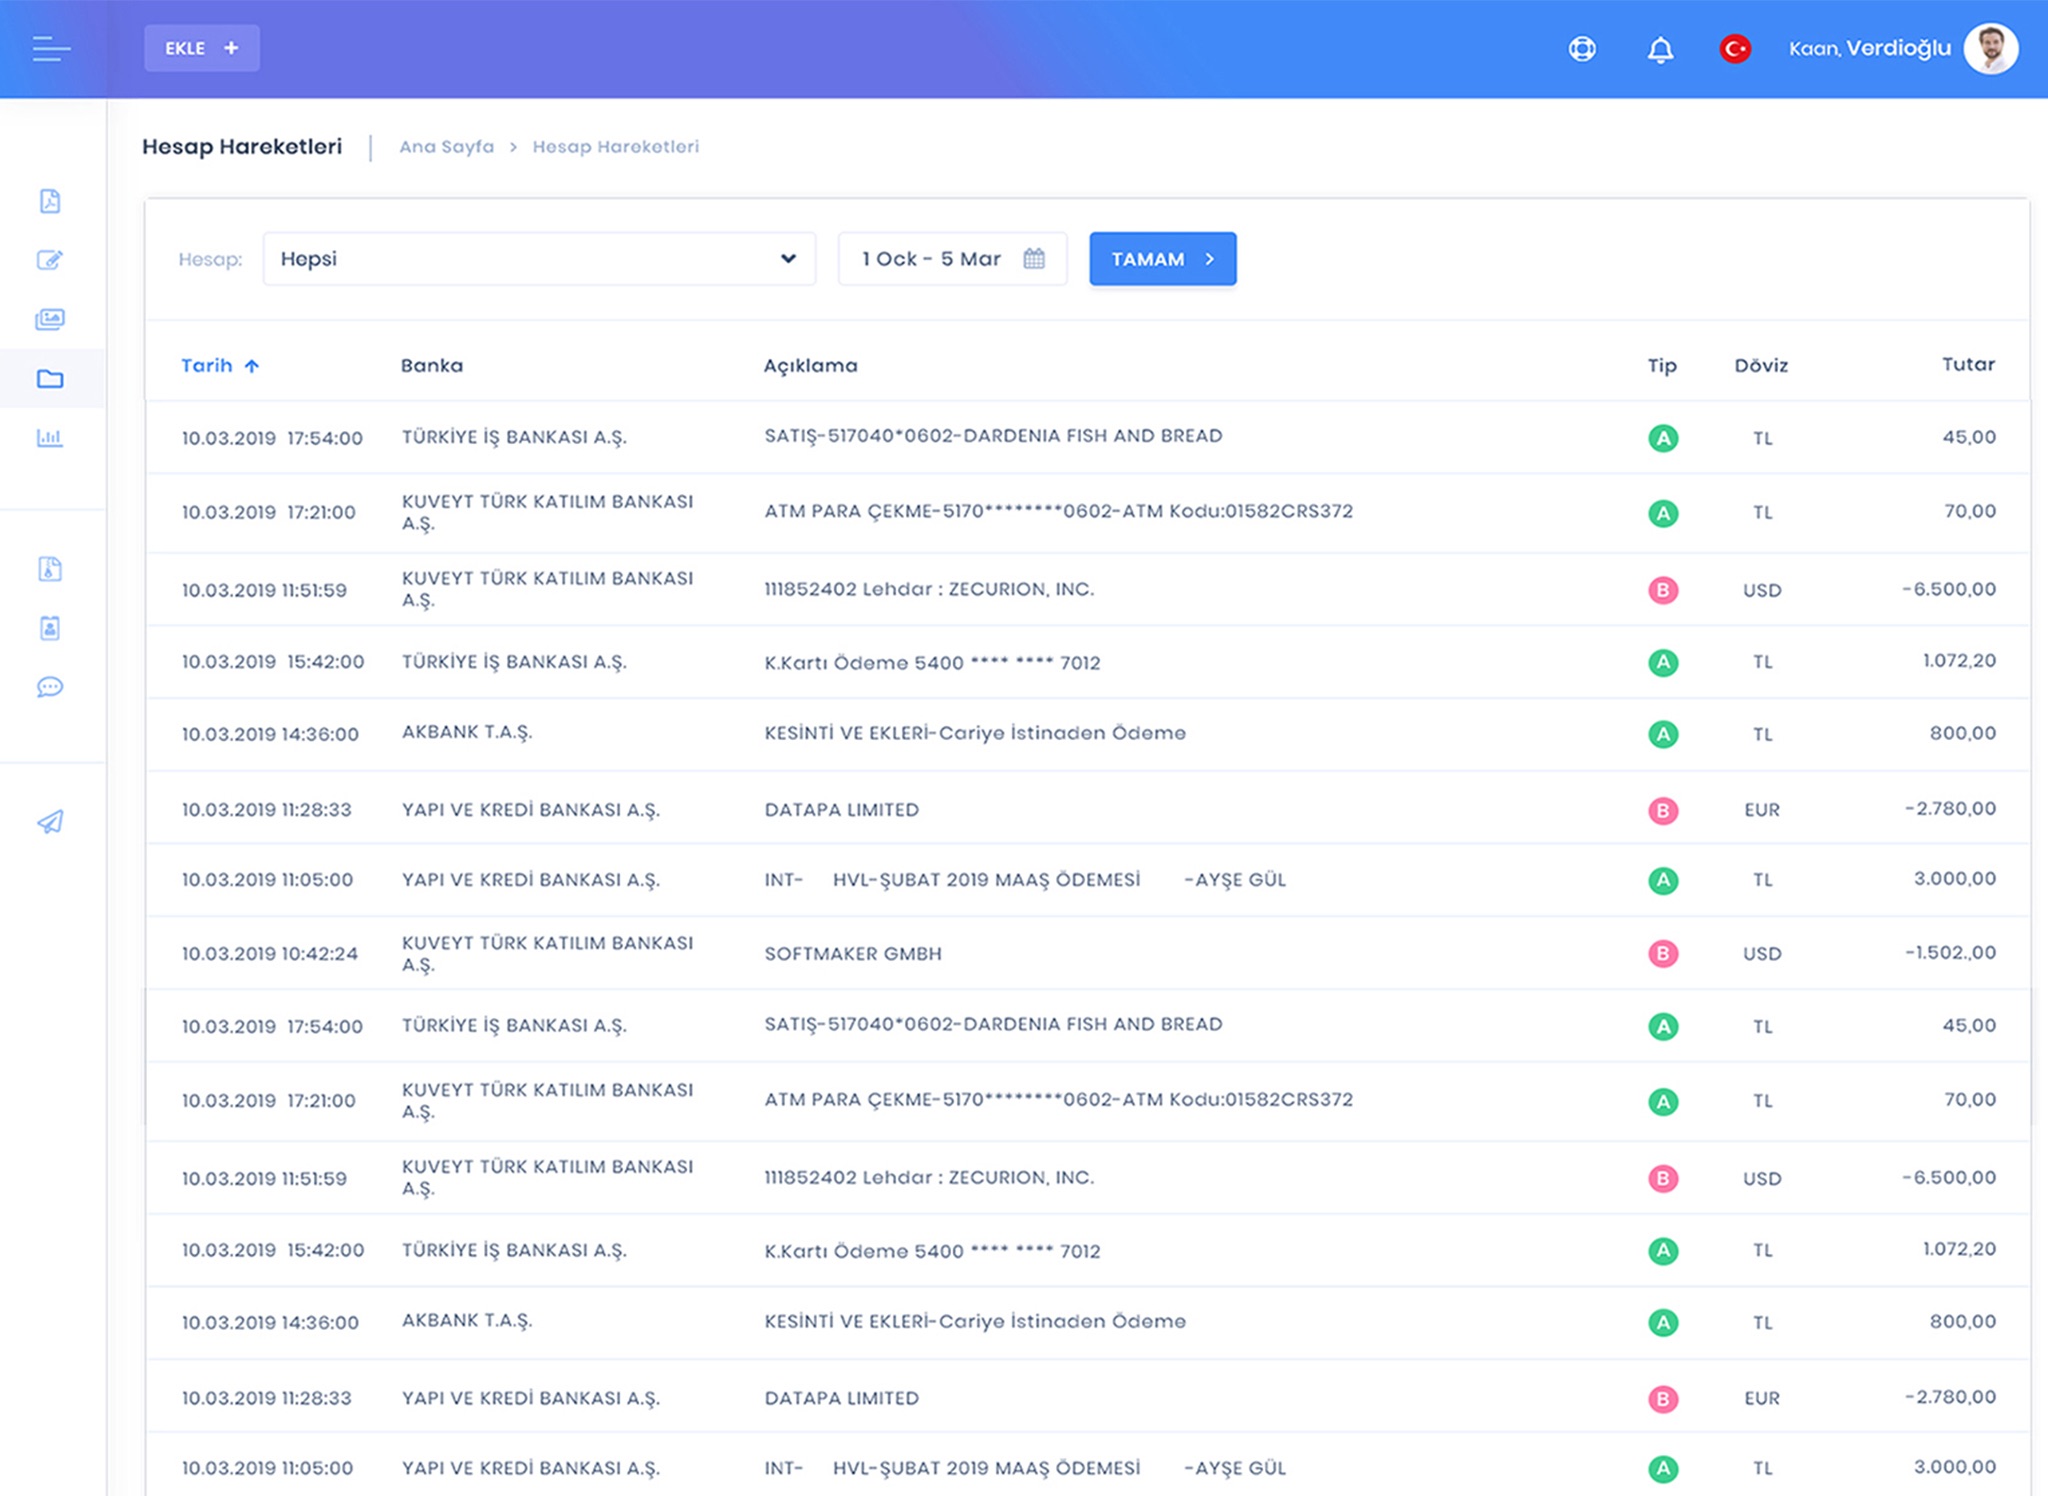Open the '1 Ock - 5 Mar' date picker
Screen dimensions: 2048x1496
pos(952,259)
